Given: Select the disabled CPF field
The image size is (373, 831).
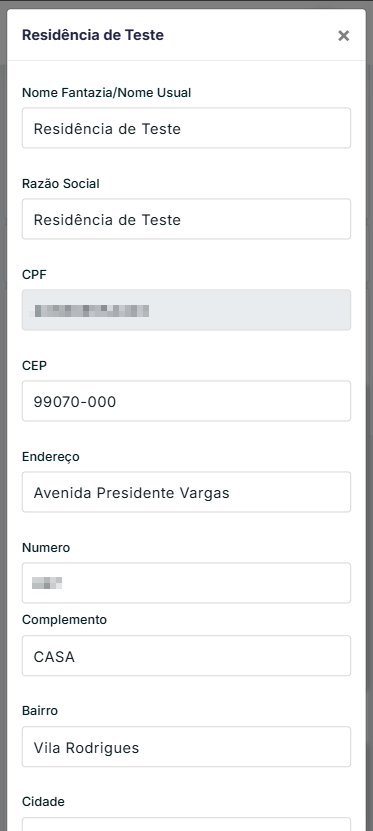Looking at the screenshot, I should point(186,310).
